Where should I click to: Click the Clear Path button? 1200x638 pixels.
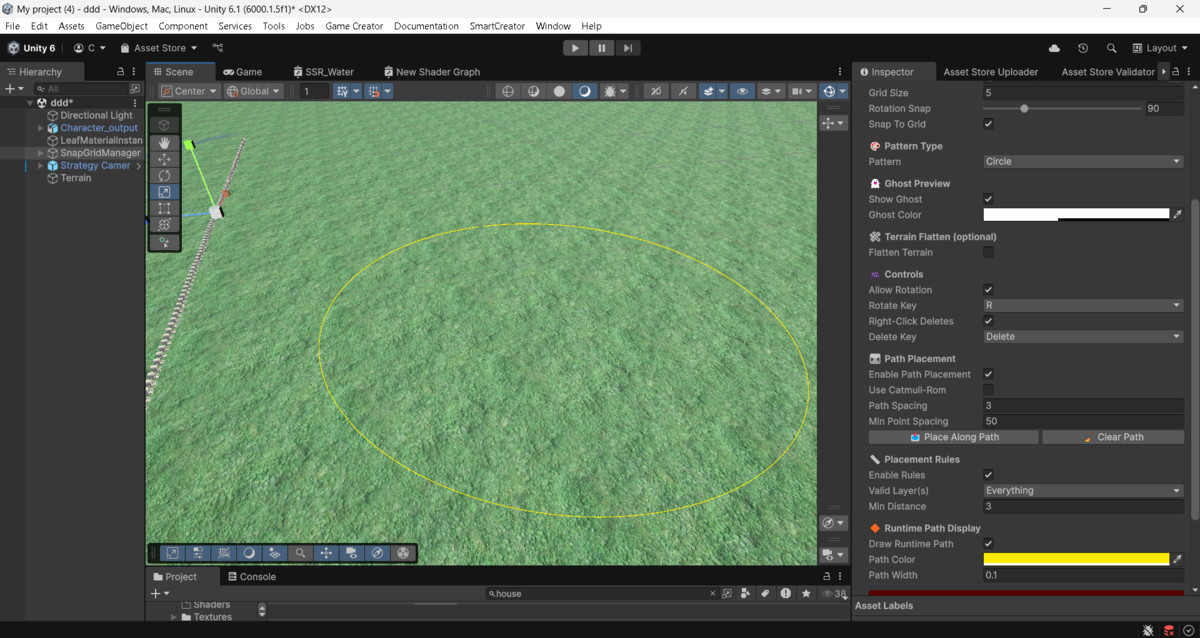1113,437
